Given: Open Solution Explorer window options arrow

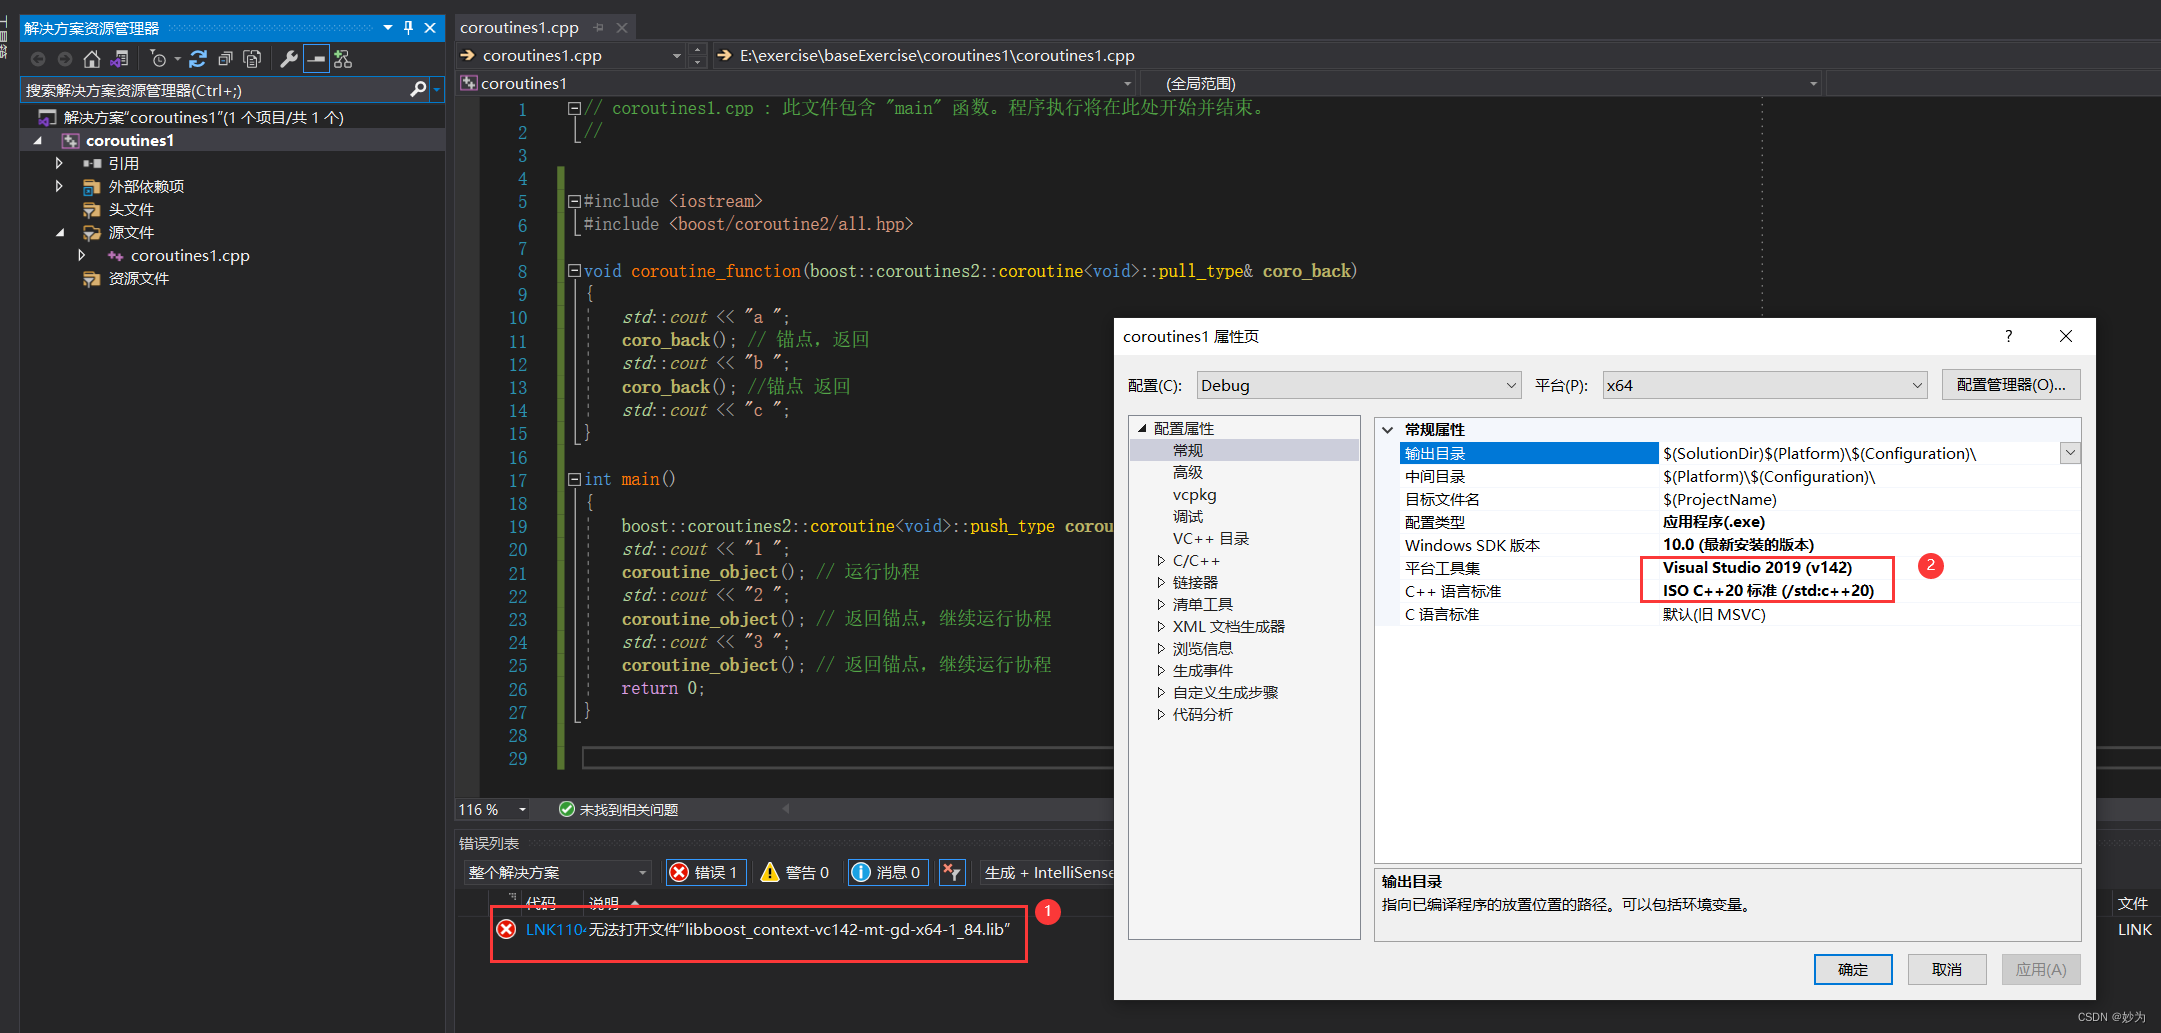Looking at the screenshot, I should (x=388, y=27).
